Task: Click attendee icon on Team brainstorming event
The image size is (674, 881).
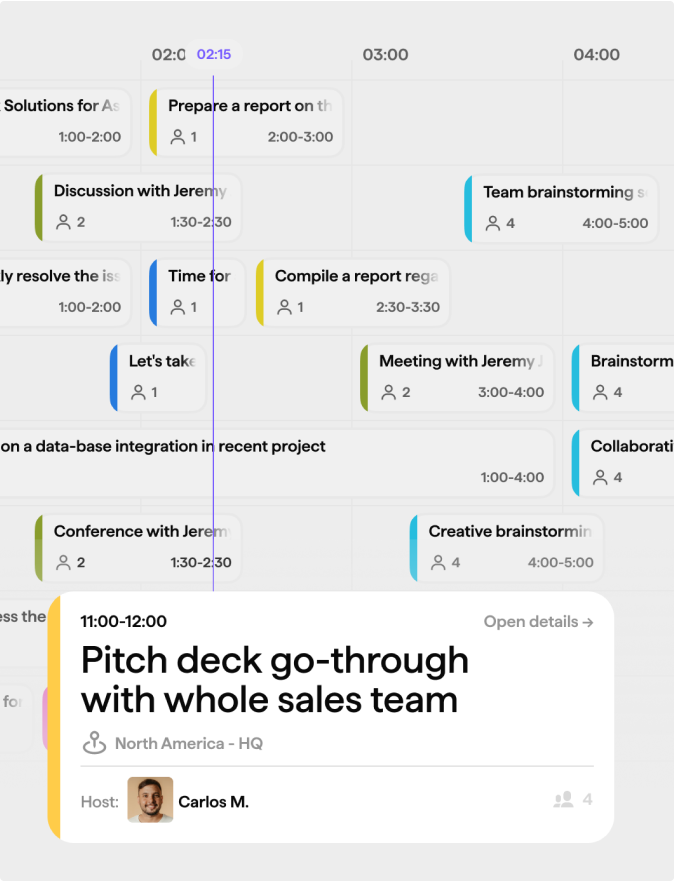Action: [493, 223]
